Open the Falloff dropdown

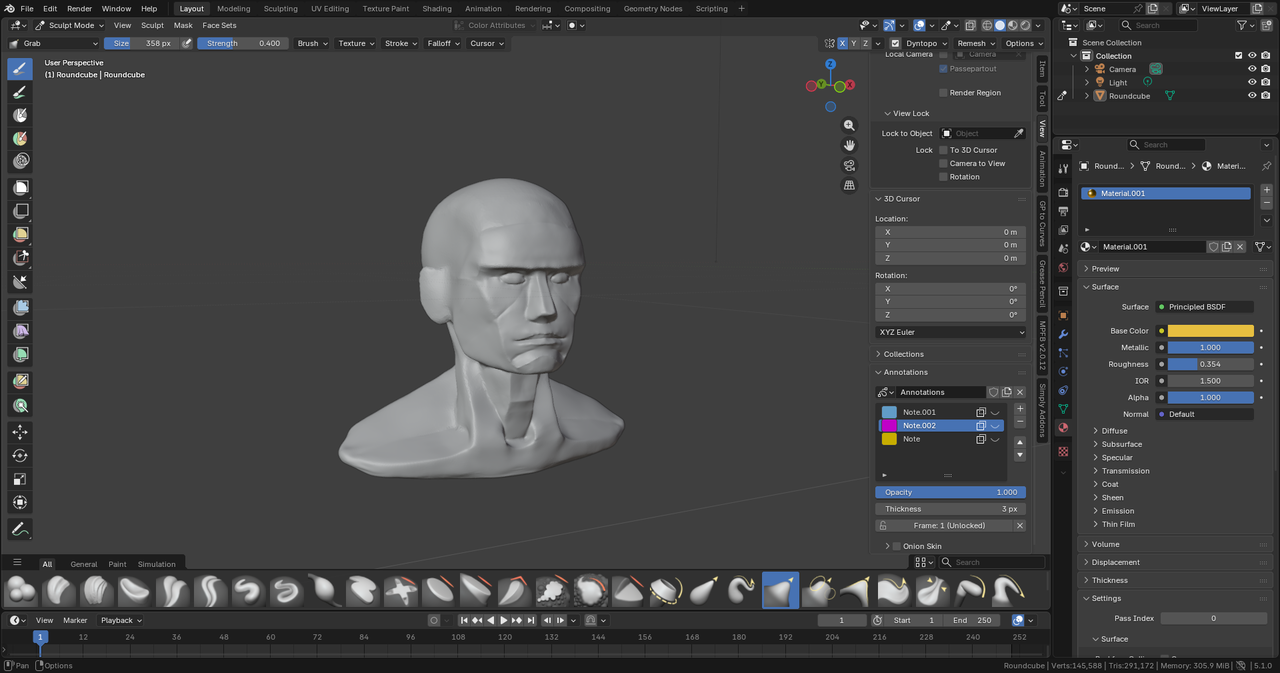point(443,43)
